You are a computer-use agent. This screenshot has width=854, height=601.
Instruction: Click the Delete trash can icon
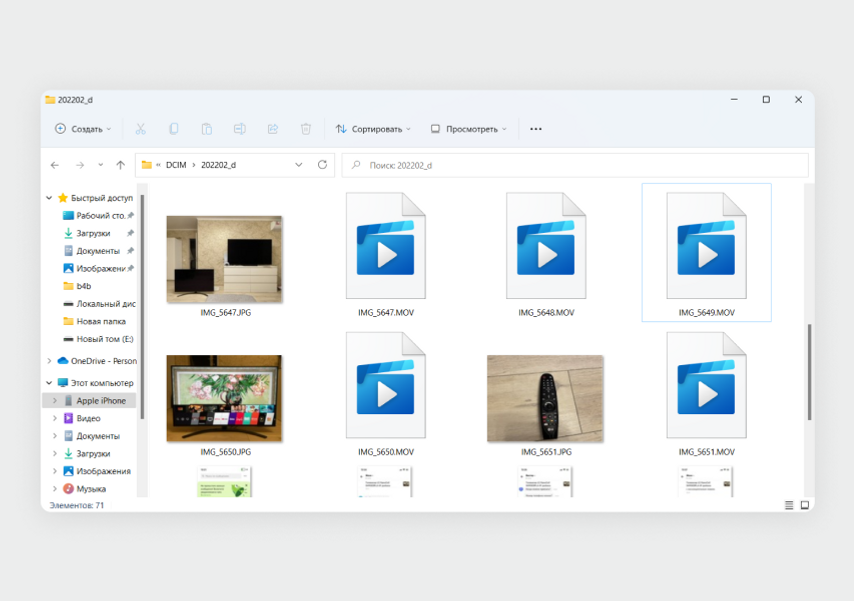pyautogui.click(x=306, y=129)
